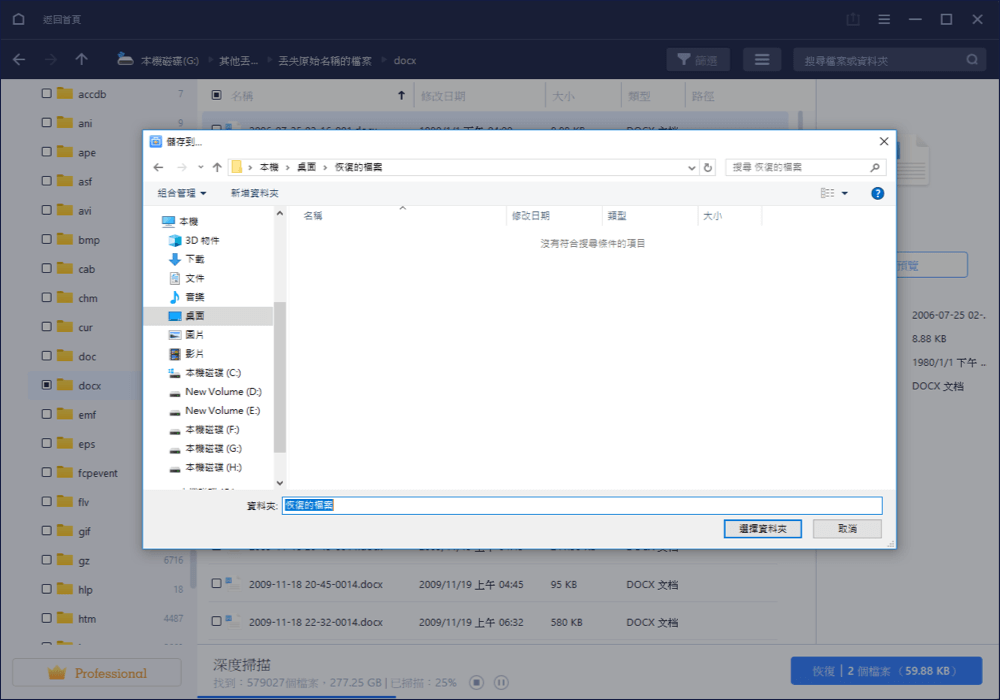
Task: Open help in save dialog
Action: [878, 193]
